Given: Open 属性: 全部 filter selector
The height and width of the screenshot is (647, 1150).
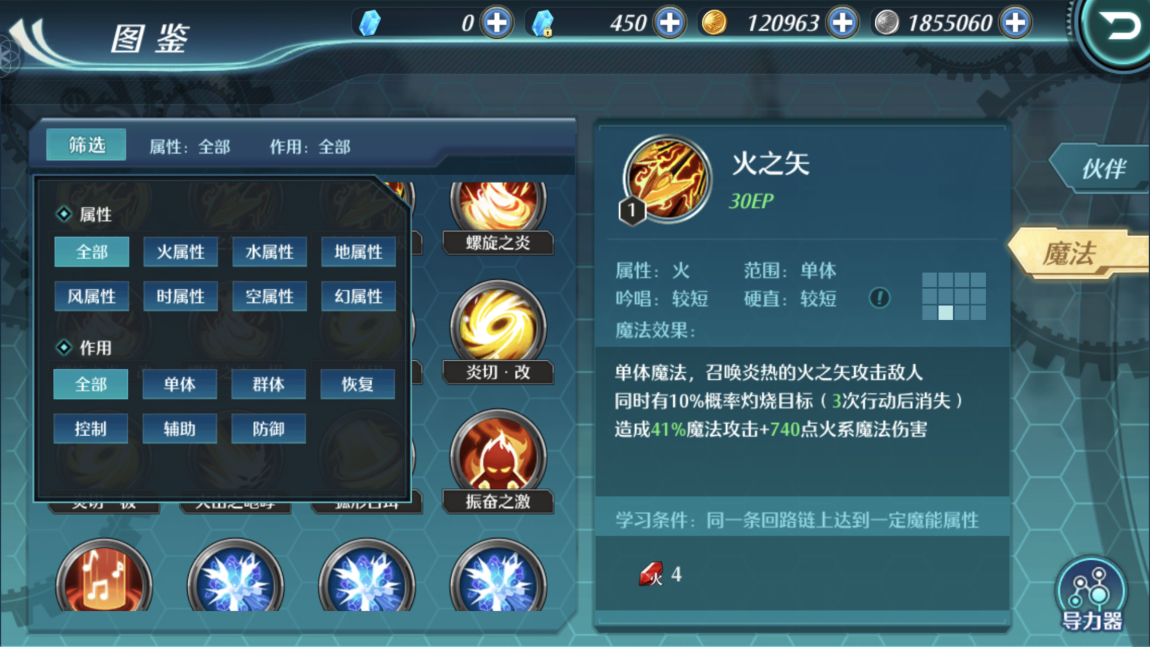Looking at the screenshot, I should click(x=190, y=147).
